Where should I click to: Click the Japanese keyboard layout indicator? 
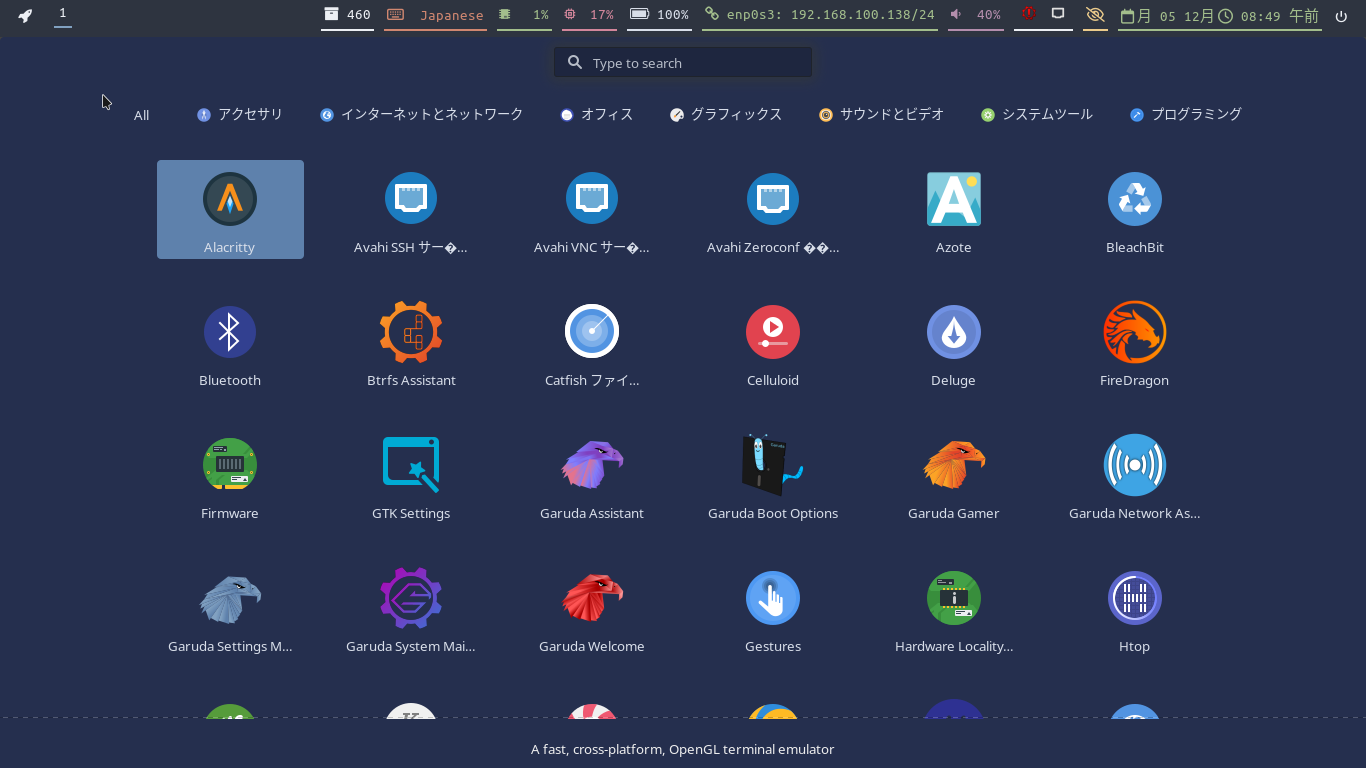click(x=435, y=15)
